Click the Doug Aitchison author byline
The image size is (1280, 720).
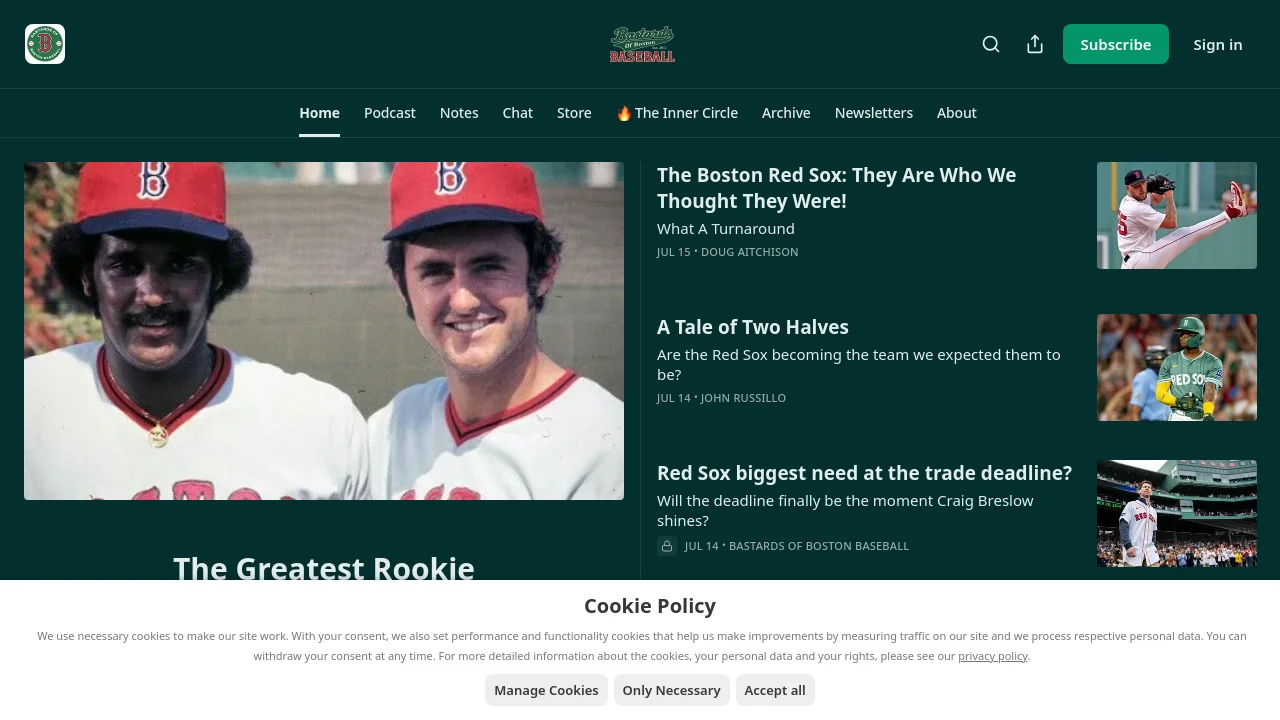pyautogui.click(x=749, y=252)
